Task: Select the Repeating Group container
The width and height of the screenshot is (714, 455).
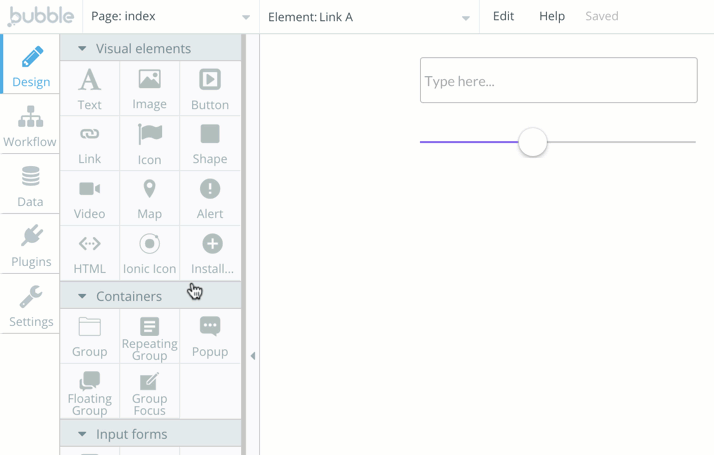Action: (149, 336)
